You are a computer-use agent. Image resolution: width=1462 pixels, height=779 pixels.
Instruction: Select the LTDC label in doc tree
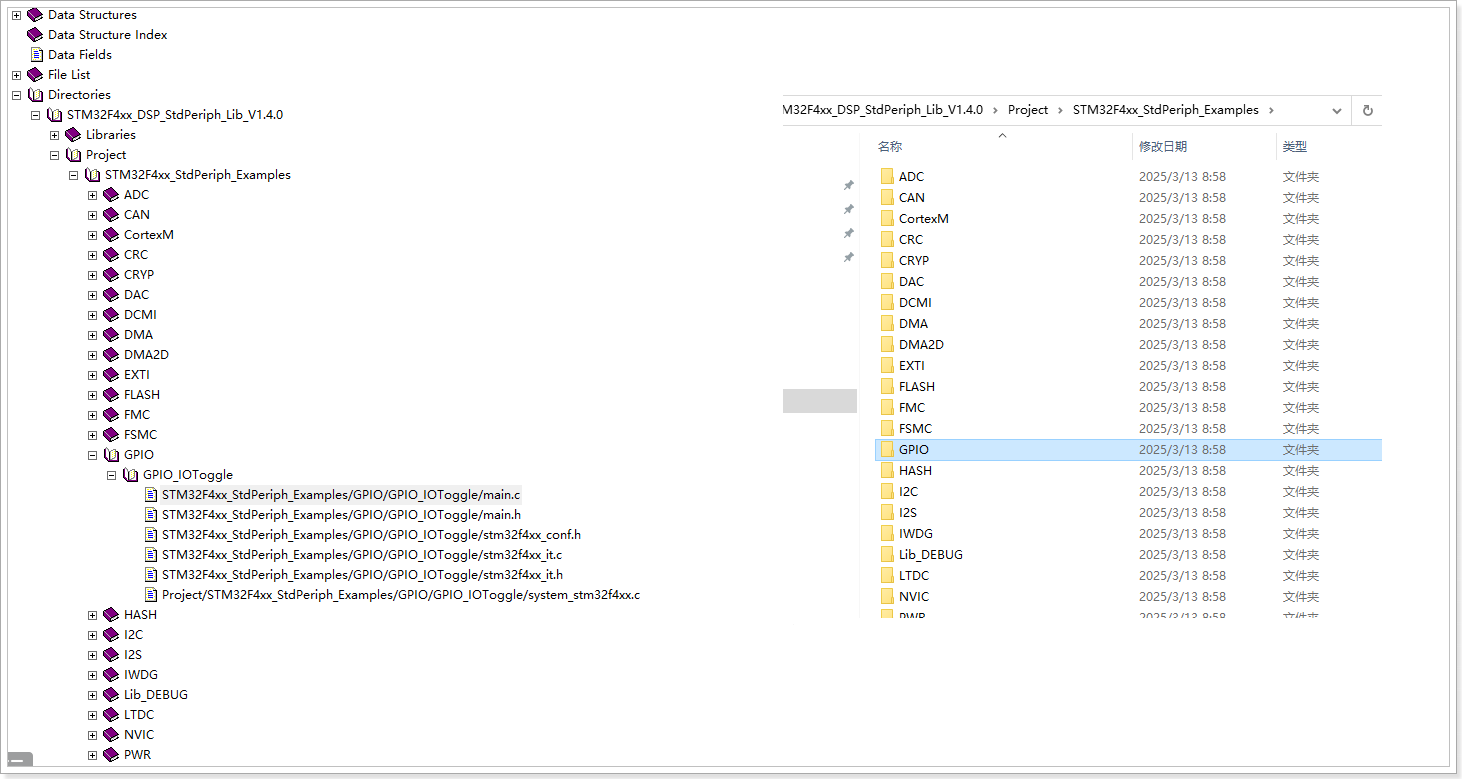[139, 715]
